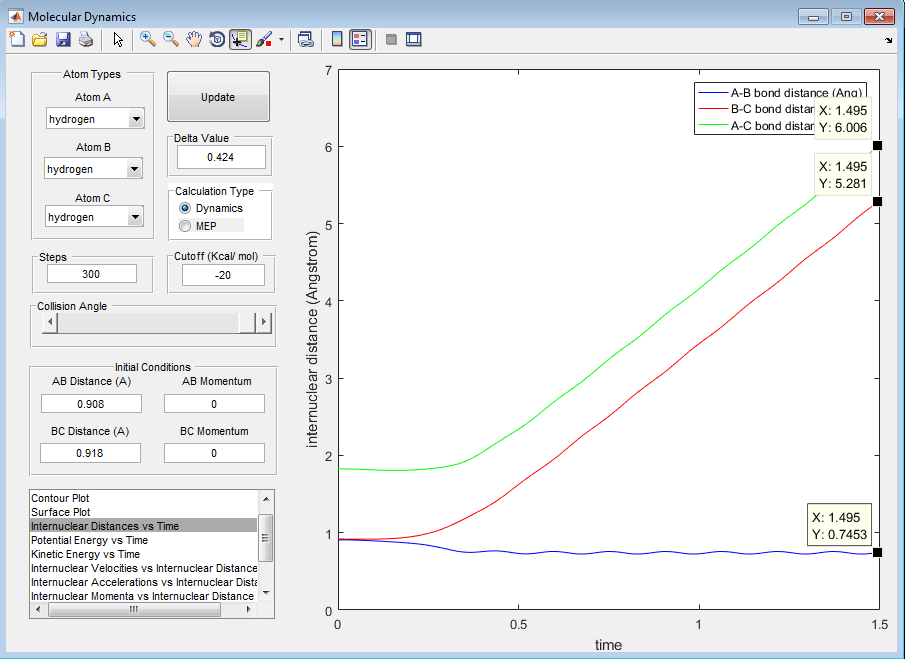
Task: Activate the Pan hand tool
Action: [x=194, y=39]
